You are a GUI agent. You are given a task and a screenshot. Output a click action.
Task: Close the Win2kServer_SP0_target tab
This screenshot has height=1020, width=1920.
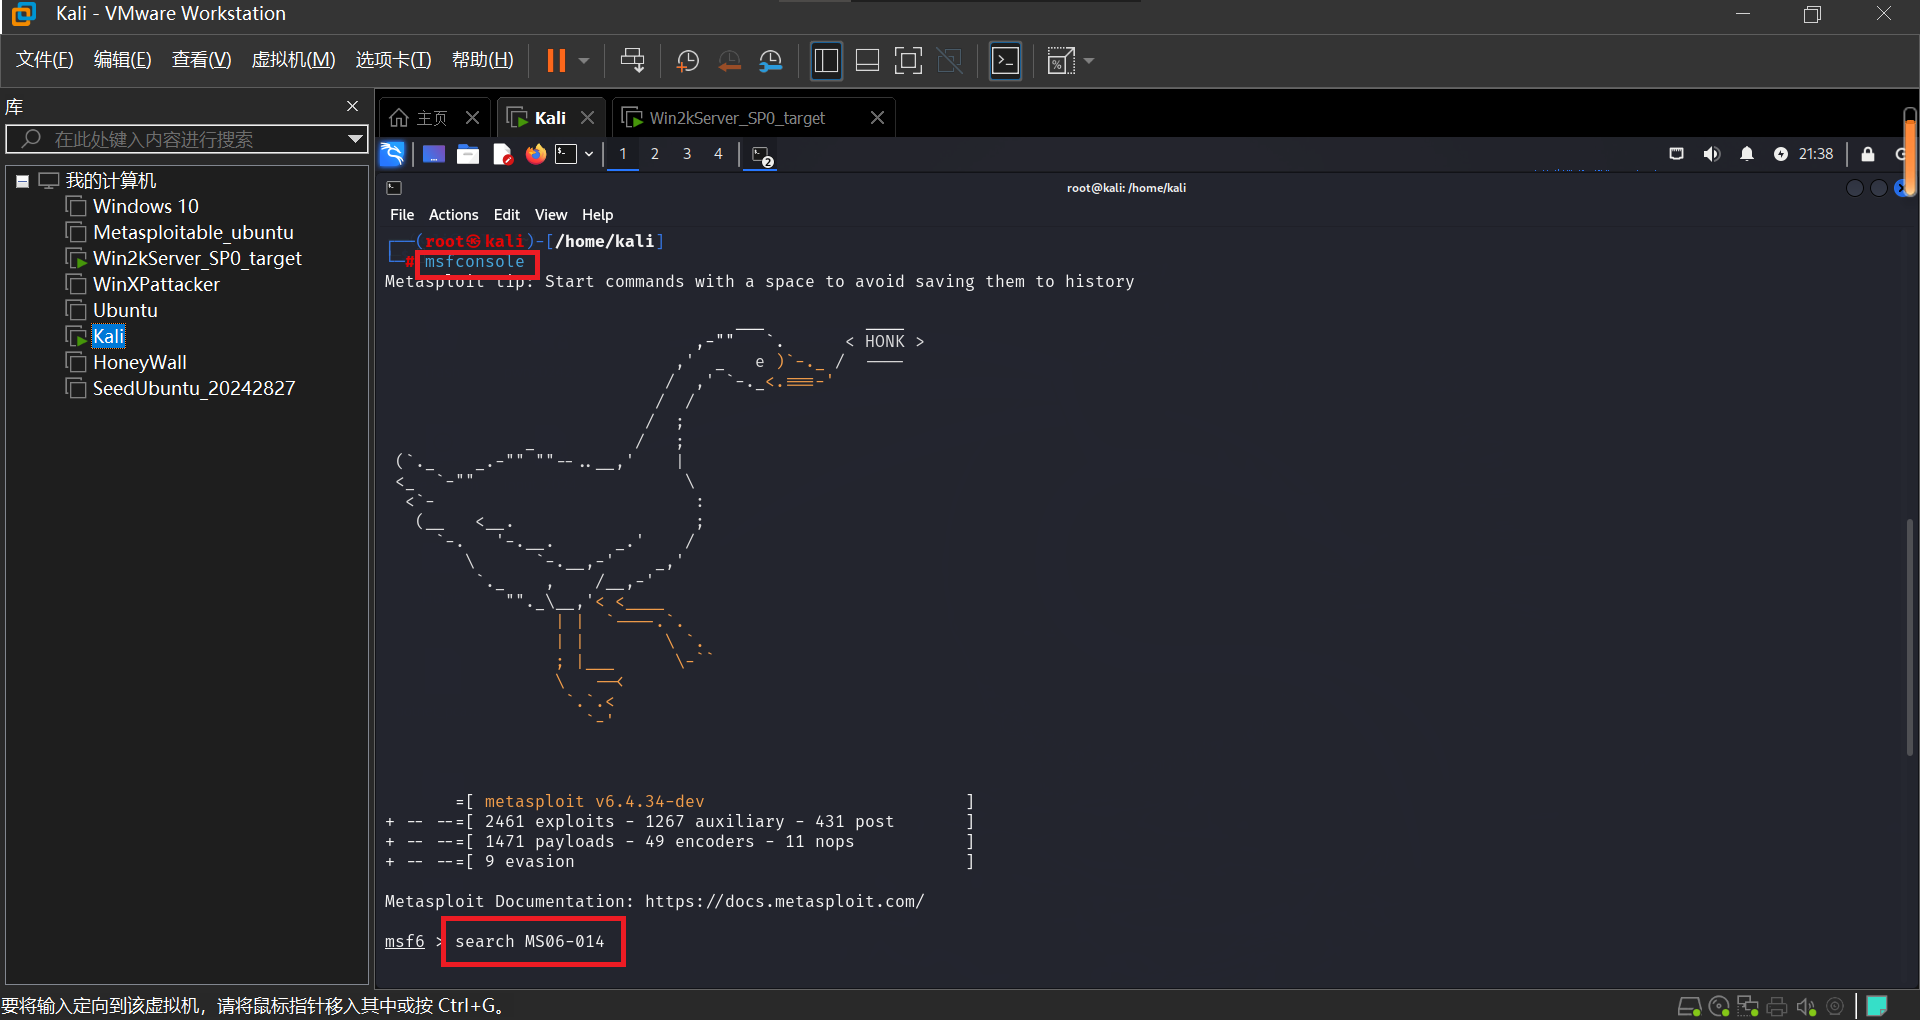coord(877,118)
